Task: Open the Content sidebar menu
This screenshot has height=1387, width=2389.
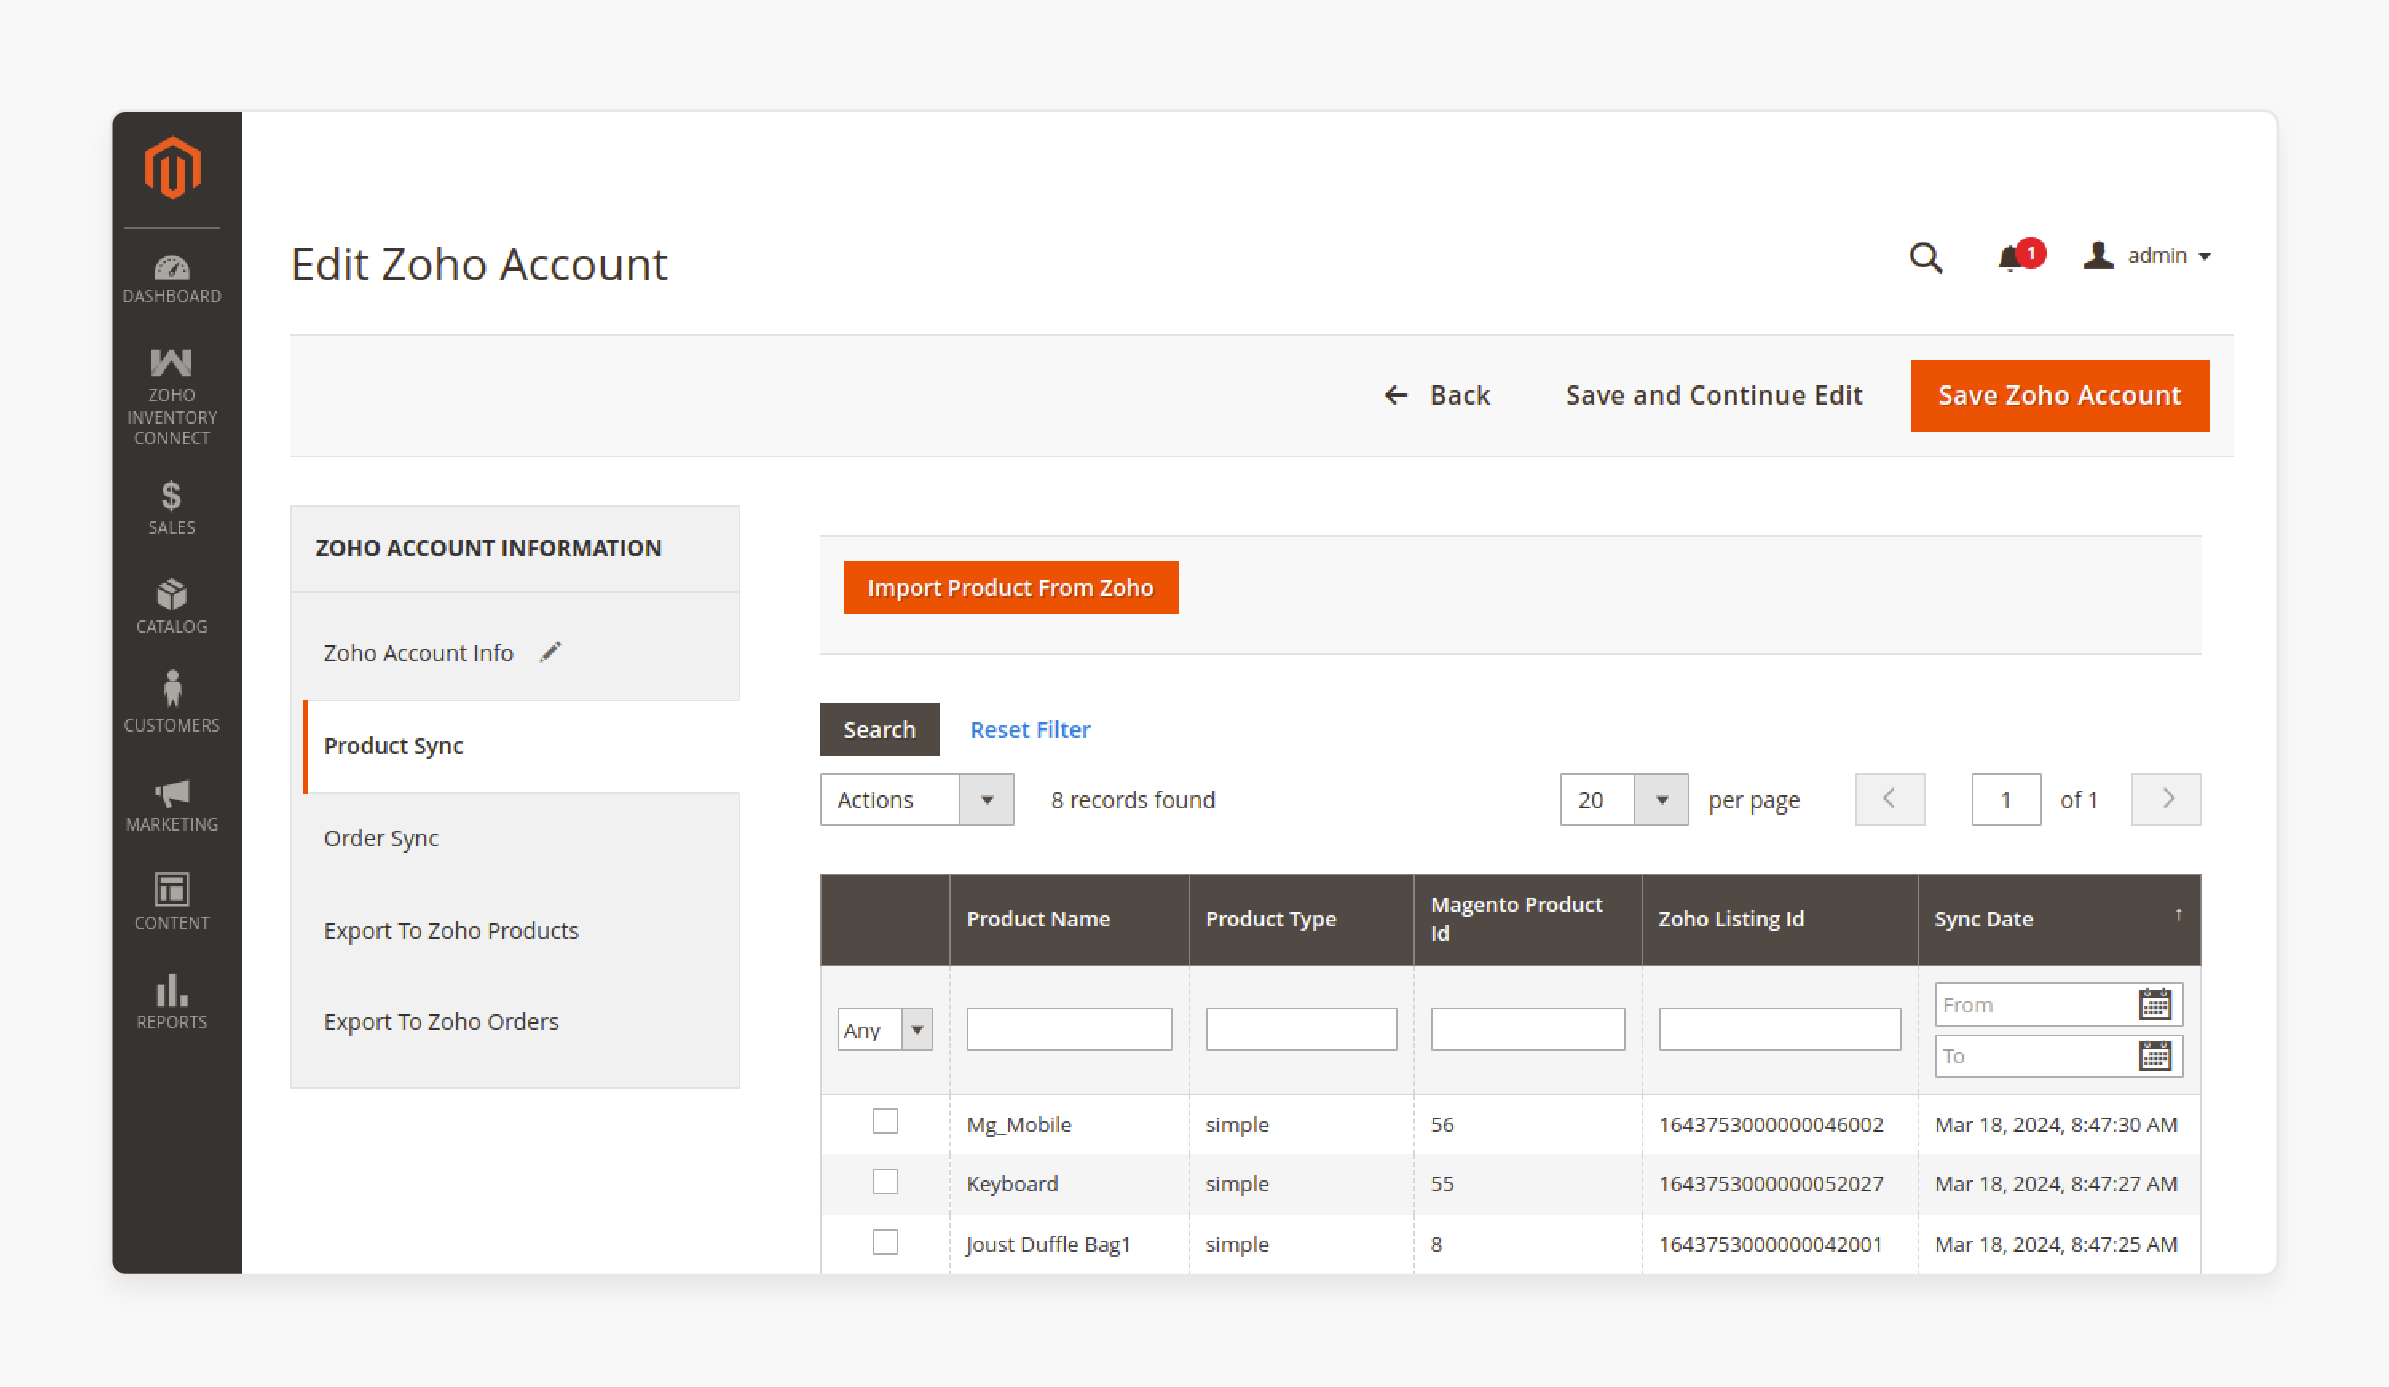Action: (172, 901)
